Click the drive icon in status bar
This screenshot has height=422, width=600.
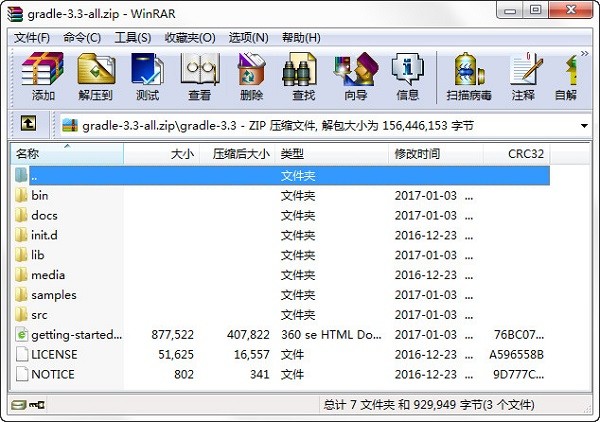[18, 405]
